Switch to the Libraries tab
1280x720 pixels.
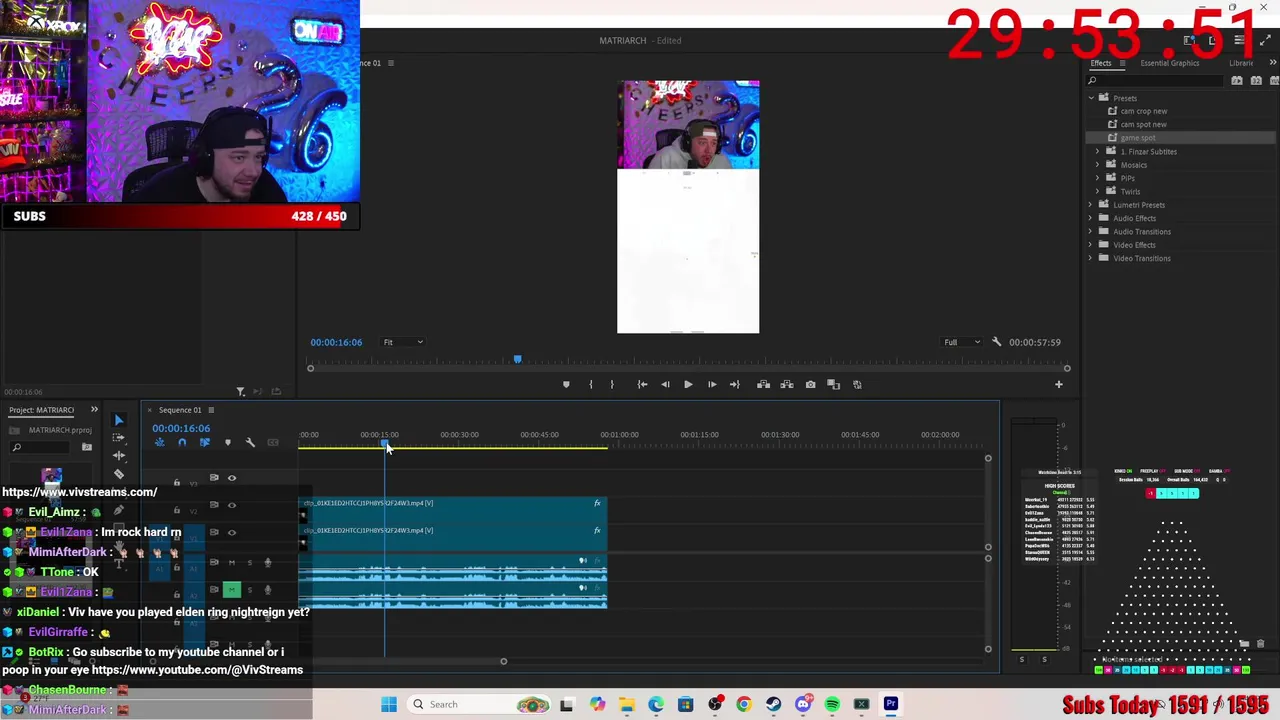point(1241,63)
